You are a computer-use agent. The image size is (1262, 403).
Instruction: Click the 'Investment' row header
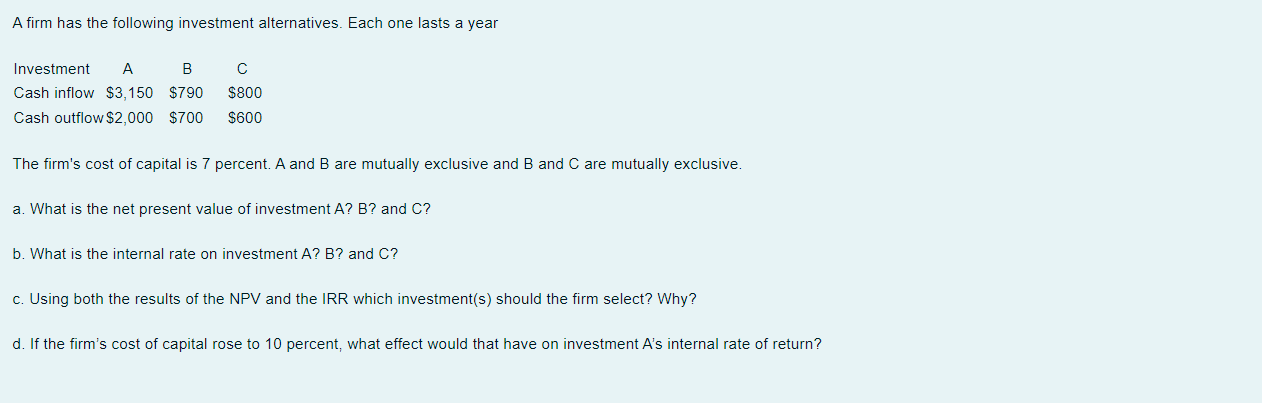[x=51, y=69]
